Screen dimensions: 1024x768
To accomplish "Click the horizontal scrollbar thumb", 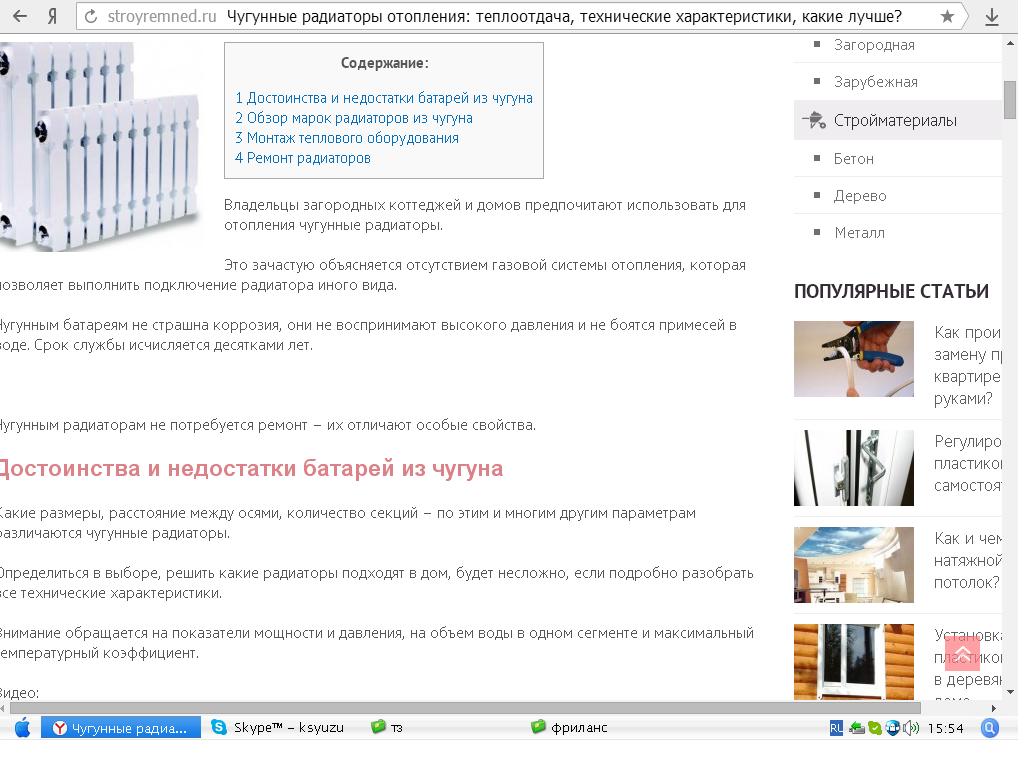I will point(465,708).
